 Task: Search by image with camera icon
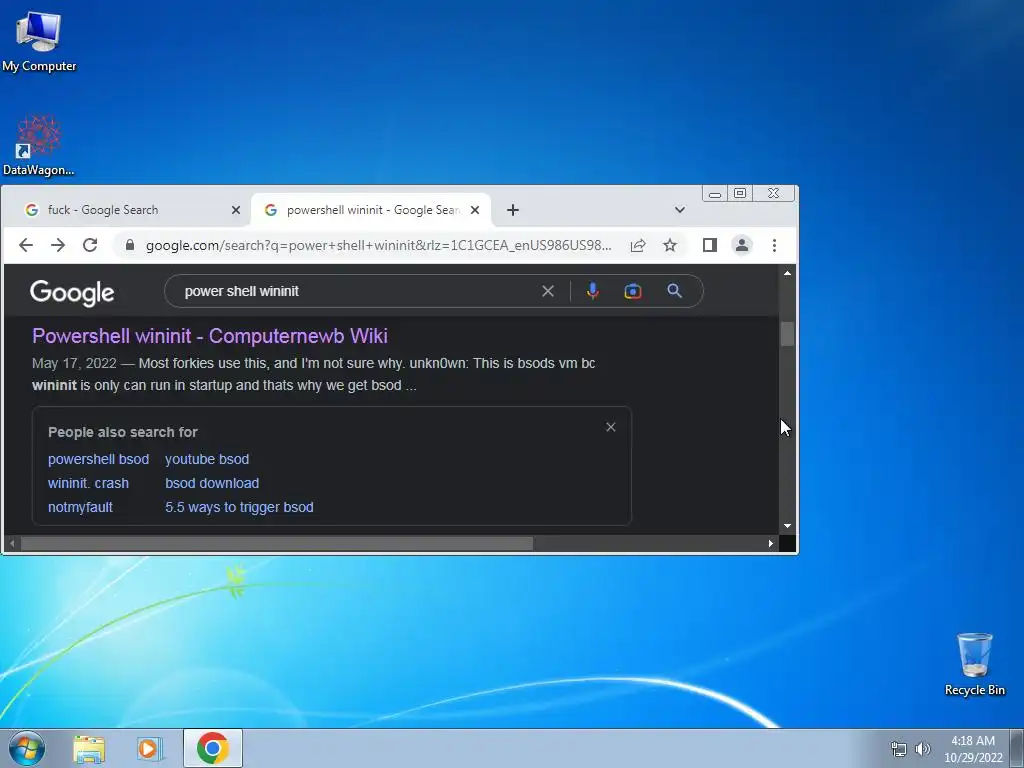(x=632, y=291)
